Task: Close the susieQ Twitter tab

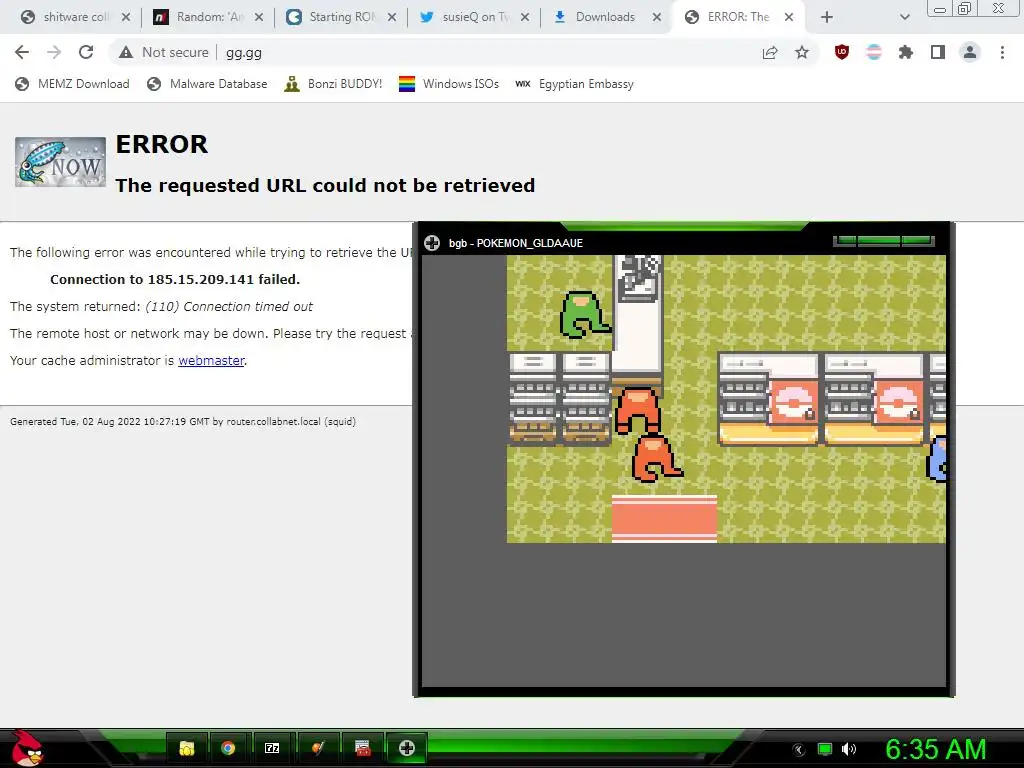Action: click(524, 17)
